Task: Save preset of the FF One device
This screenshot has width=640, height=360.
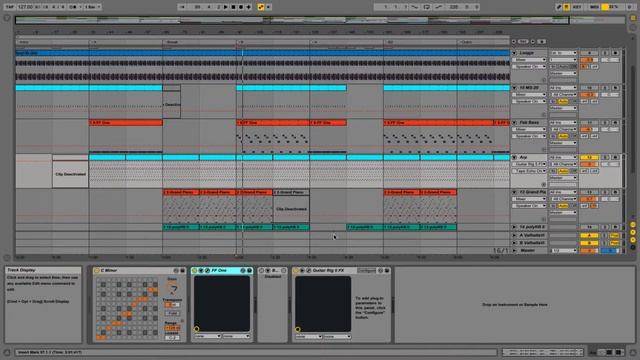Action: tap(249, 271)
